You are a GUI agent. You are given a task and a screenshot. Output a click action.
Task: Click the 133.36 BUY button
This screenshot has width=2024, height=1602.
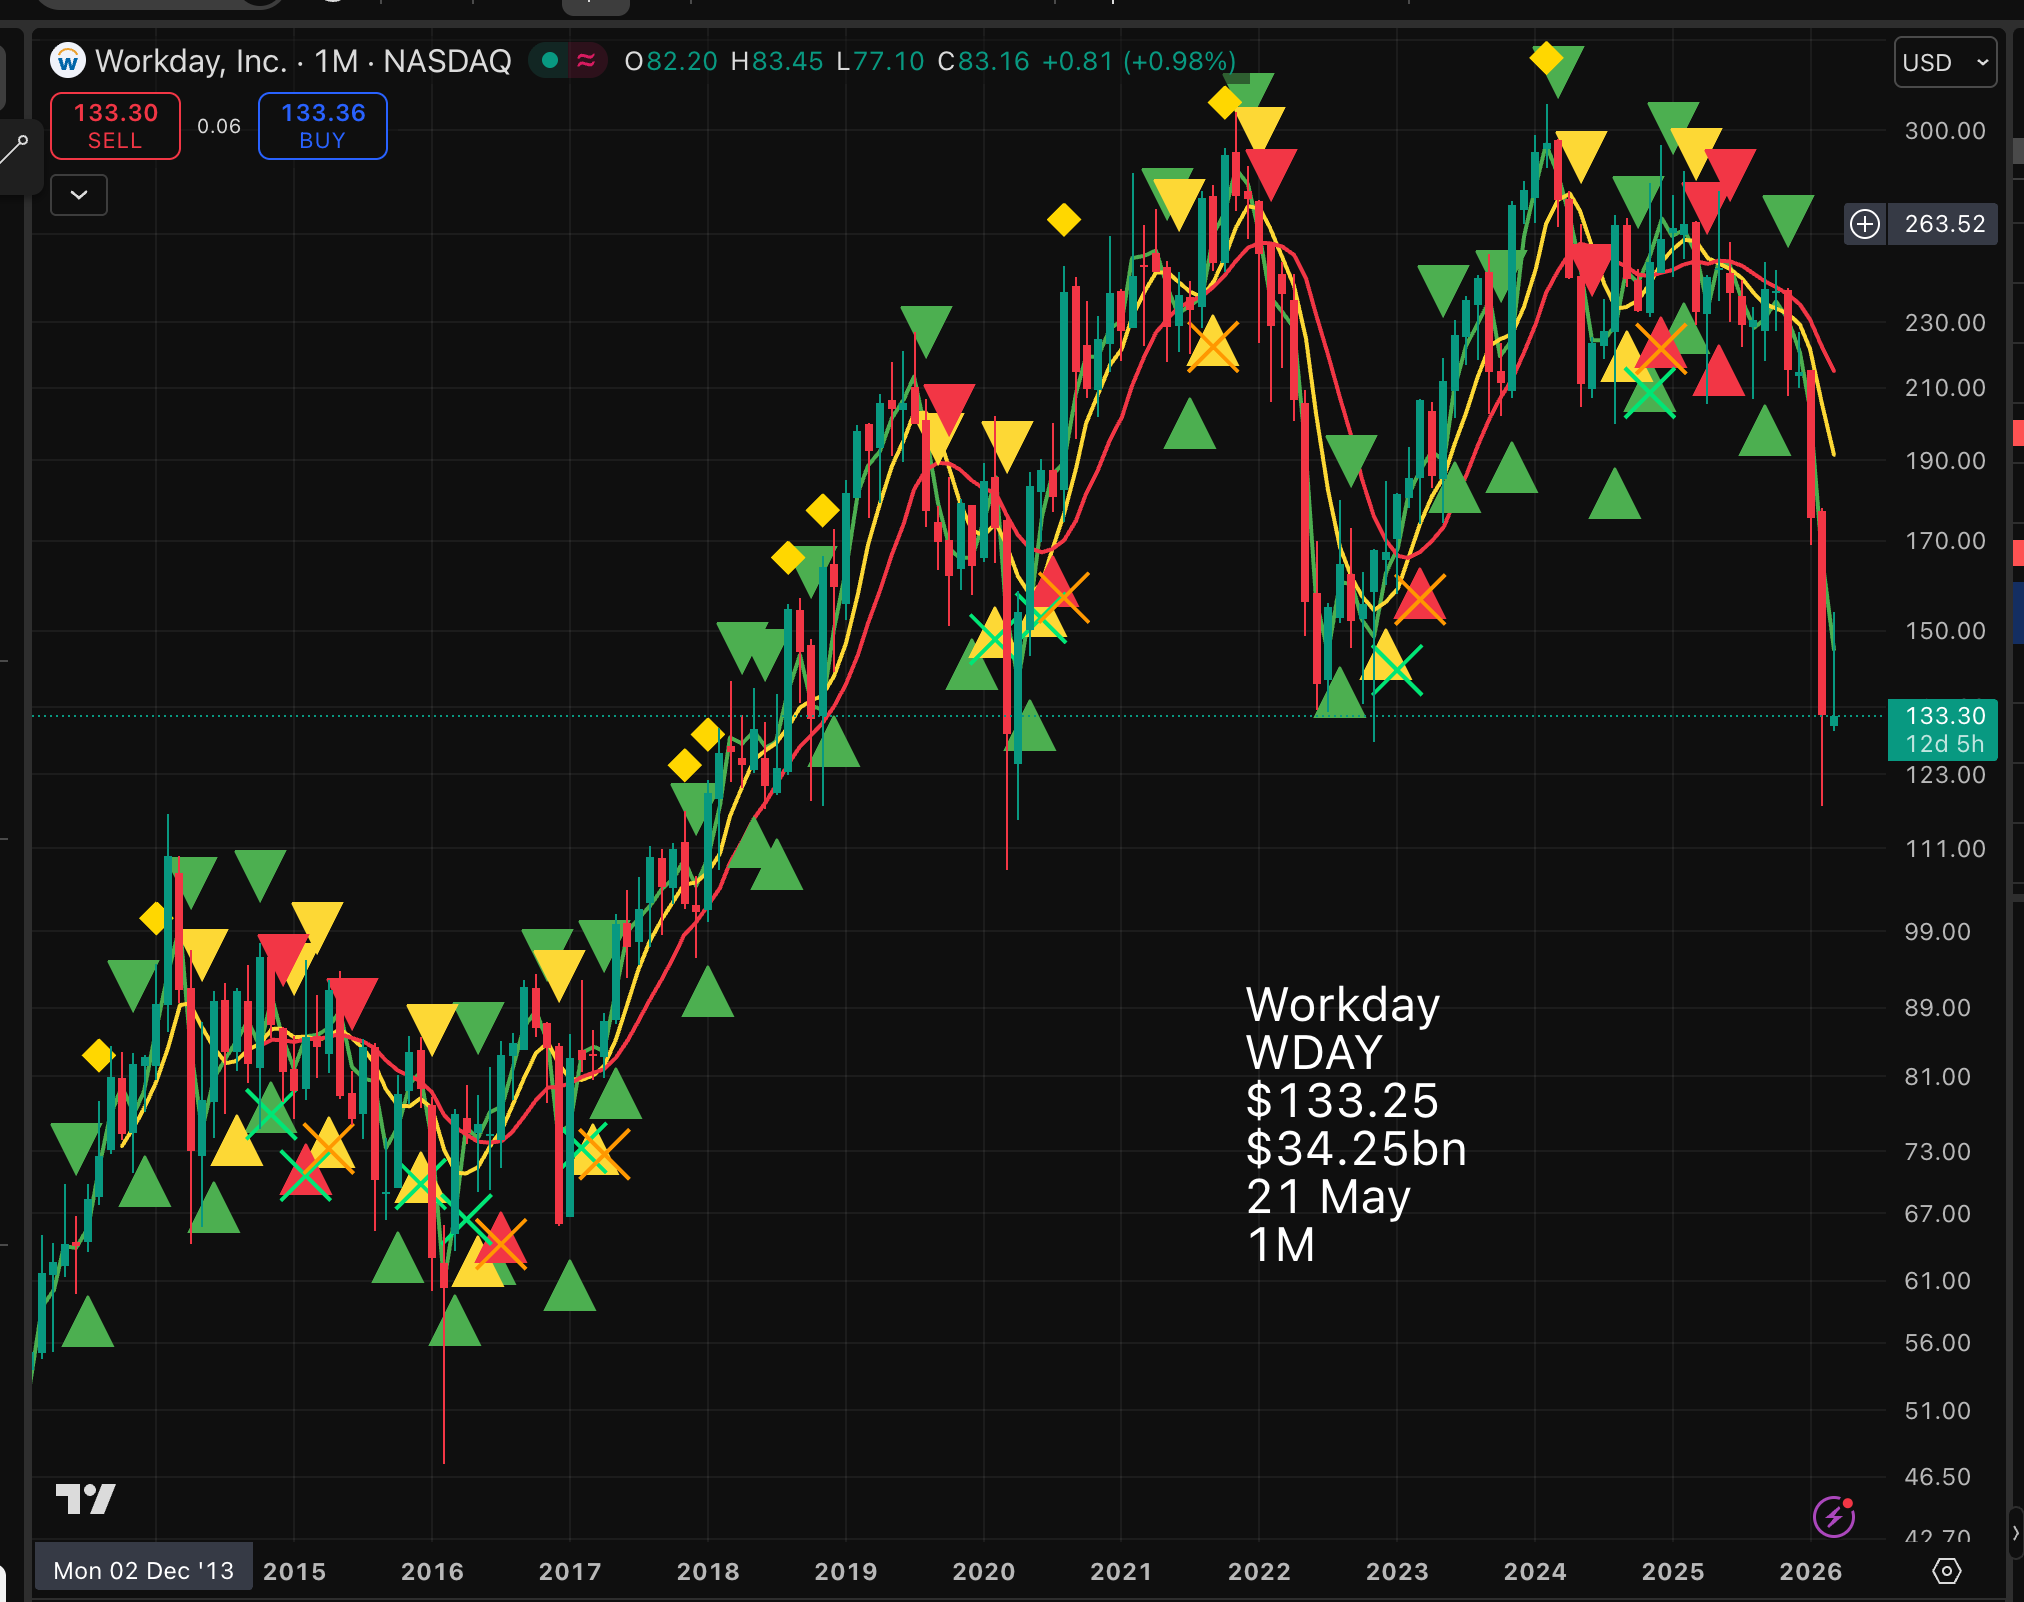[322, 126]
